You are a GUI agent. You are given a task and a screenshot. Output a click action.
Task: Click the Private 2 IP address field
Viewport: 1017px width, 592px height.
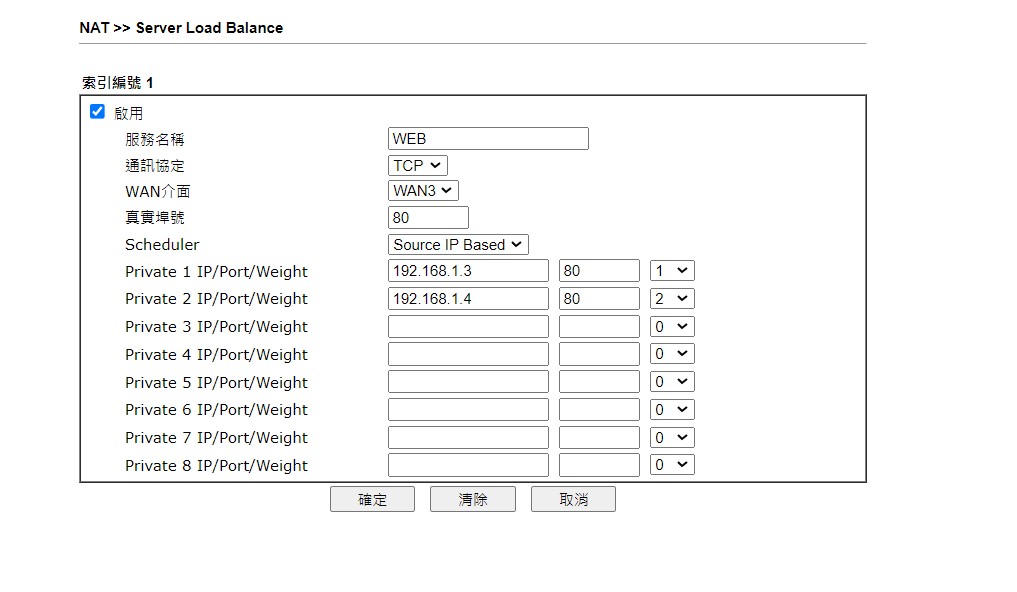pyautogui.click(x=468, y=299)
